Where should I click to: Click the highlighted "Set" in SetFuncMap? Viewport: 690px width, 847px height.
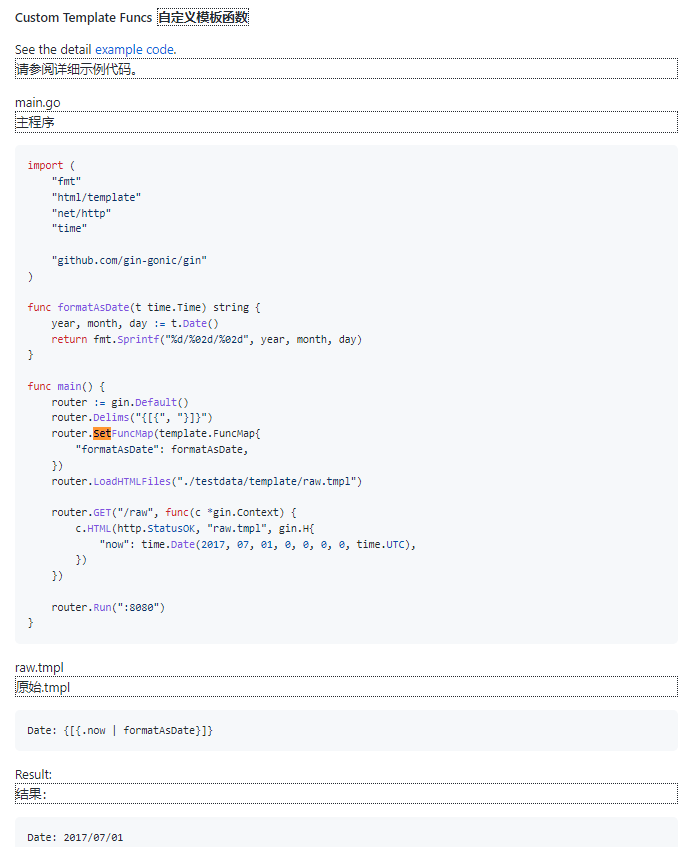[102, 433]
